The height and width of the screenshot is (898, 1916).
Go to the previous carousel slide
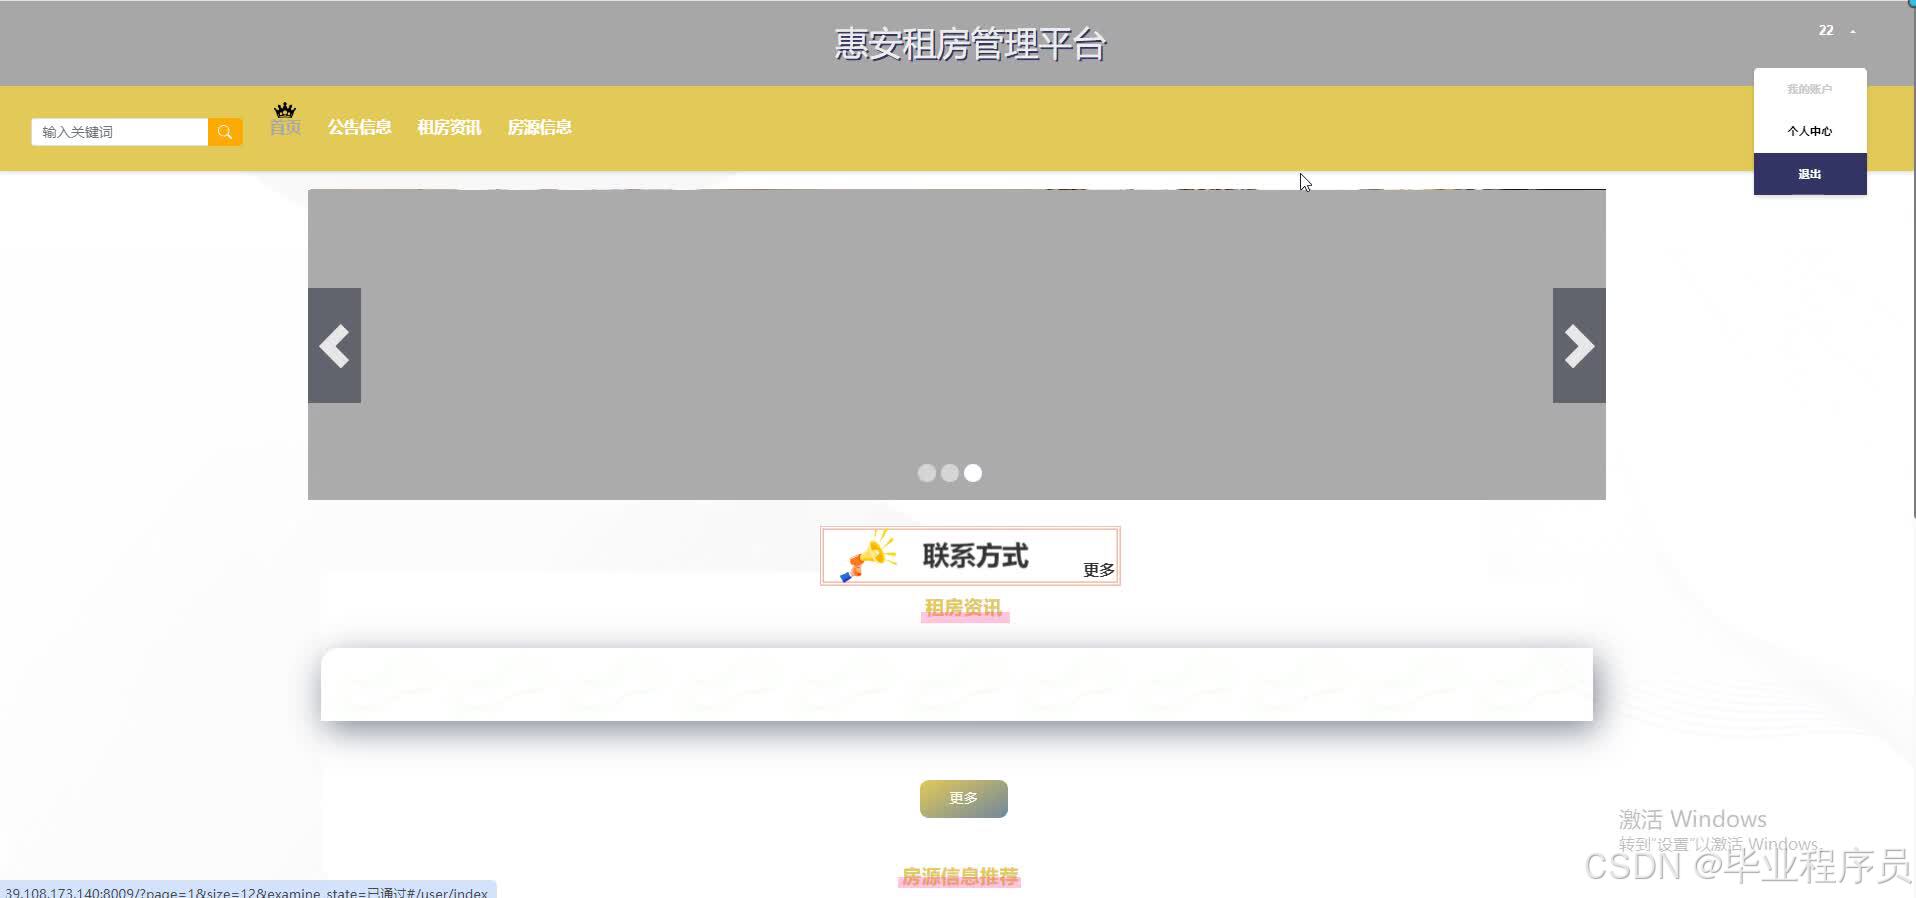click(334, 346)
